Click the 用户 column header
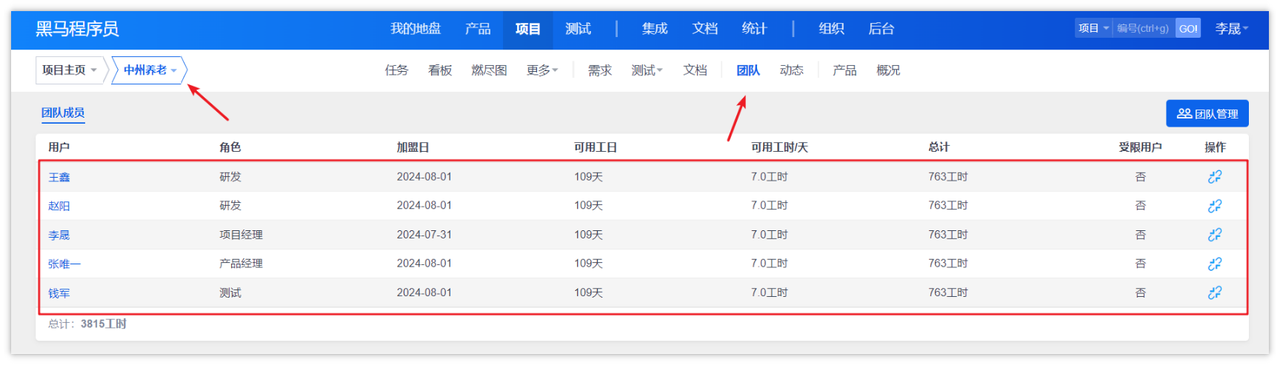This screenshot has width=1280, height=365. [59, 147]
